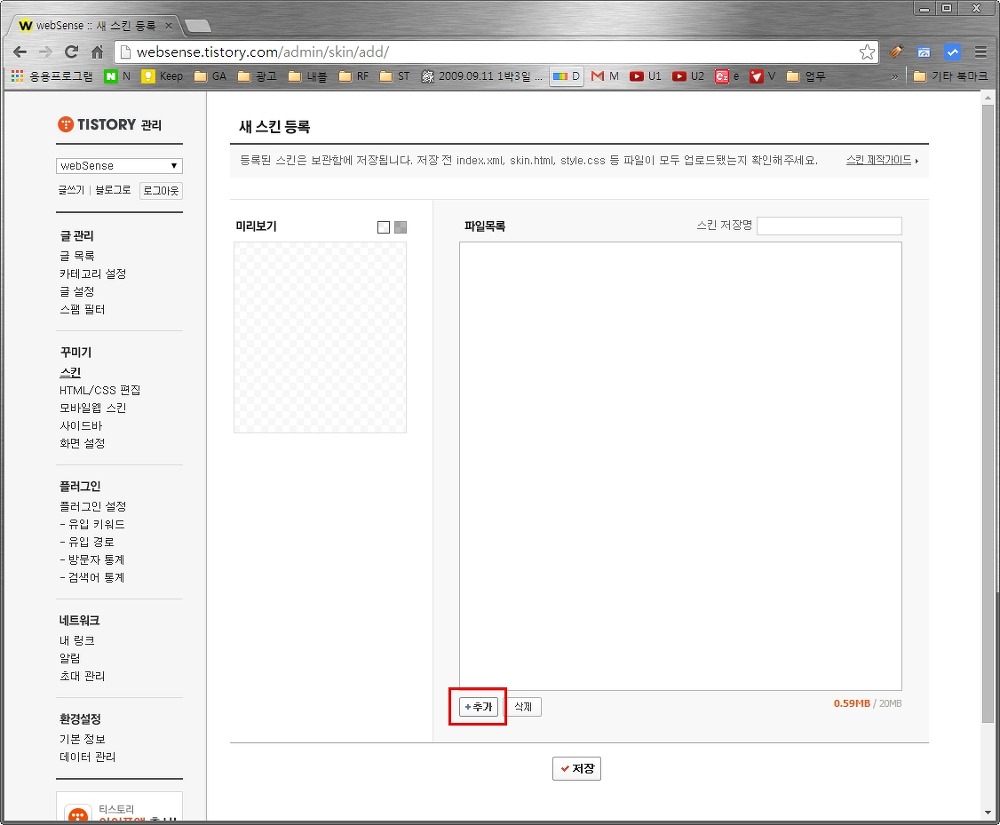
Task: Open the RF bookmark folder
Action: coord(354,77)
